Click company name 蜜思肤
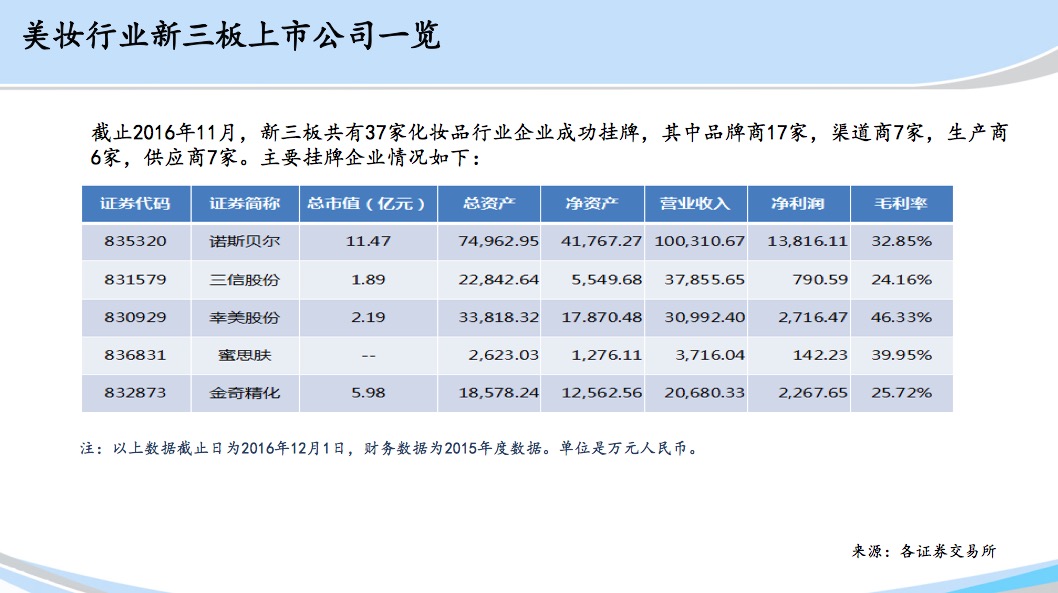The height and width of the screenshot is (593, 1058). (x=244, y=355)
